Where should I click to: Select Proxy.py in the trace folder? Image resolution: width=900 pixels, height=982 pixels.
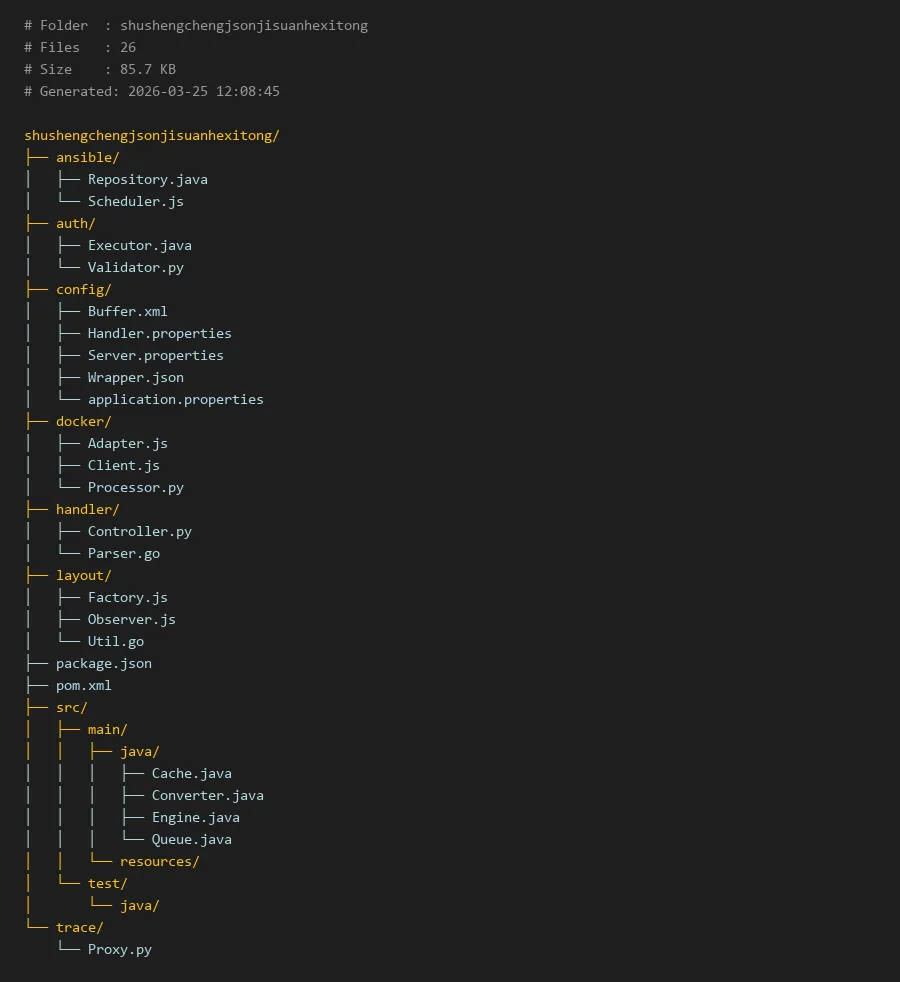coord(119,949)
